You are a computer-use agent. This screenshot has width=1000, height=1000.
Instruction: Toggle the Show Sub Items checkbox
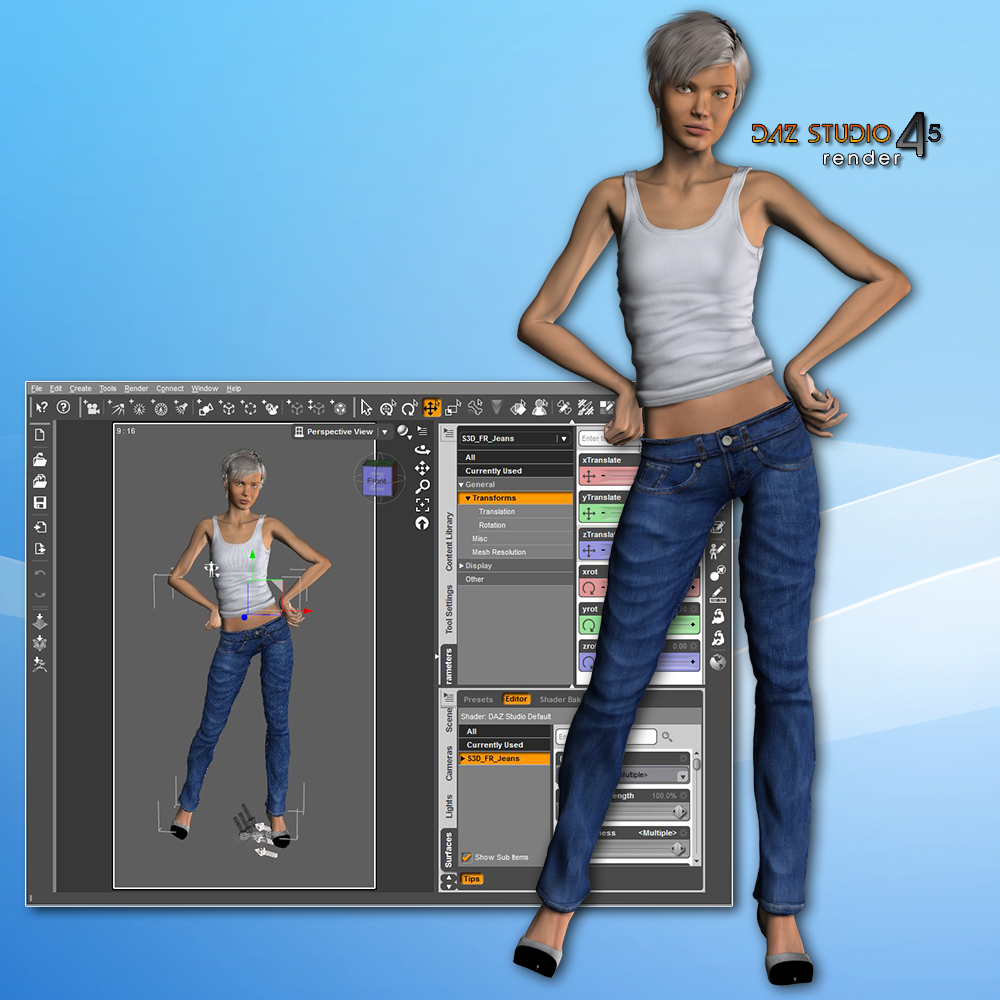[467, 857]
